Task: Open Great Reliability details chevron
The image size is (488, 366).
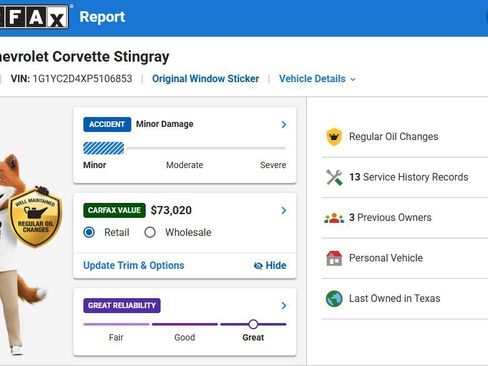Action: (284, 305)
